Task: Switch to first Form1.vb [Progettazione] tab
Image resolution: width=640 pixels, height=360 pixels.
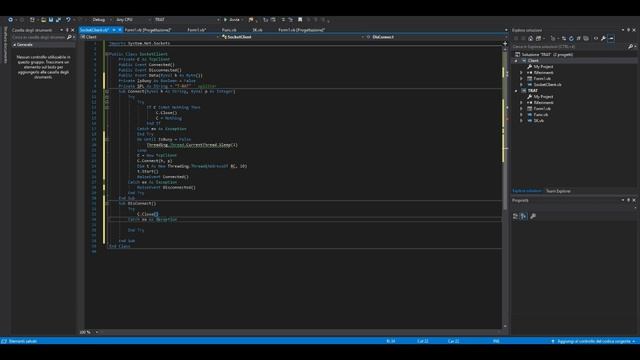Action: tap(148, 30)
